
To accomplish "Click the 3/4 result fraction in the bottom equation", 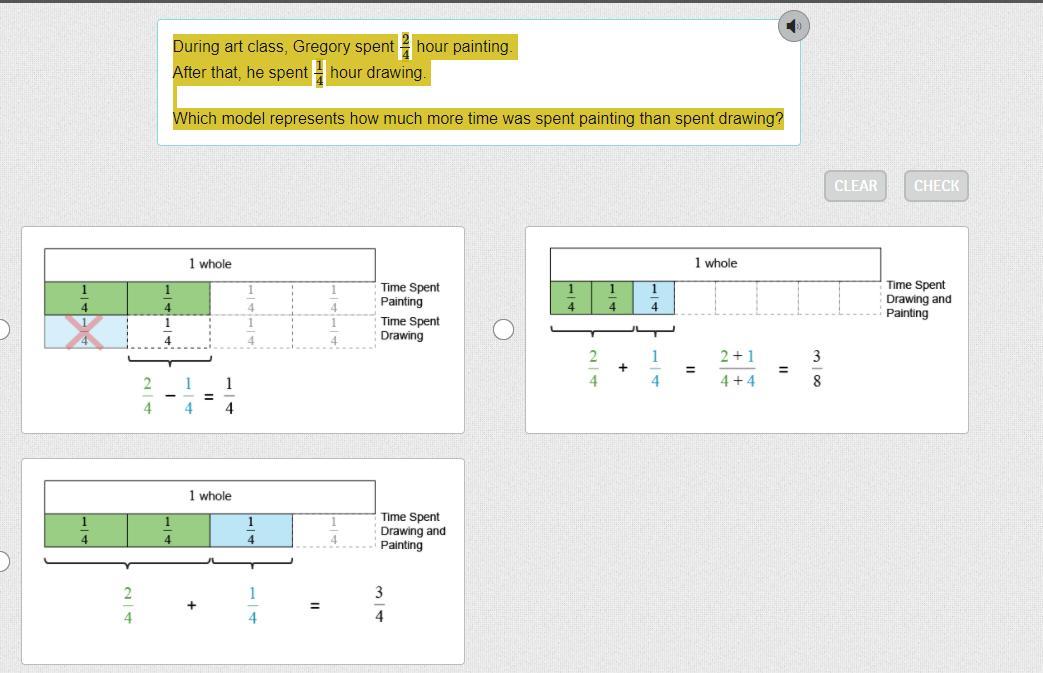I will (379, 604).
